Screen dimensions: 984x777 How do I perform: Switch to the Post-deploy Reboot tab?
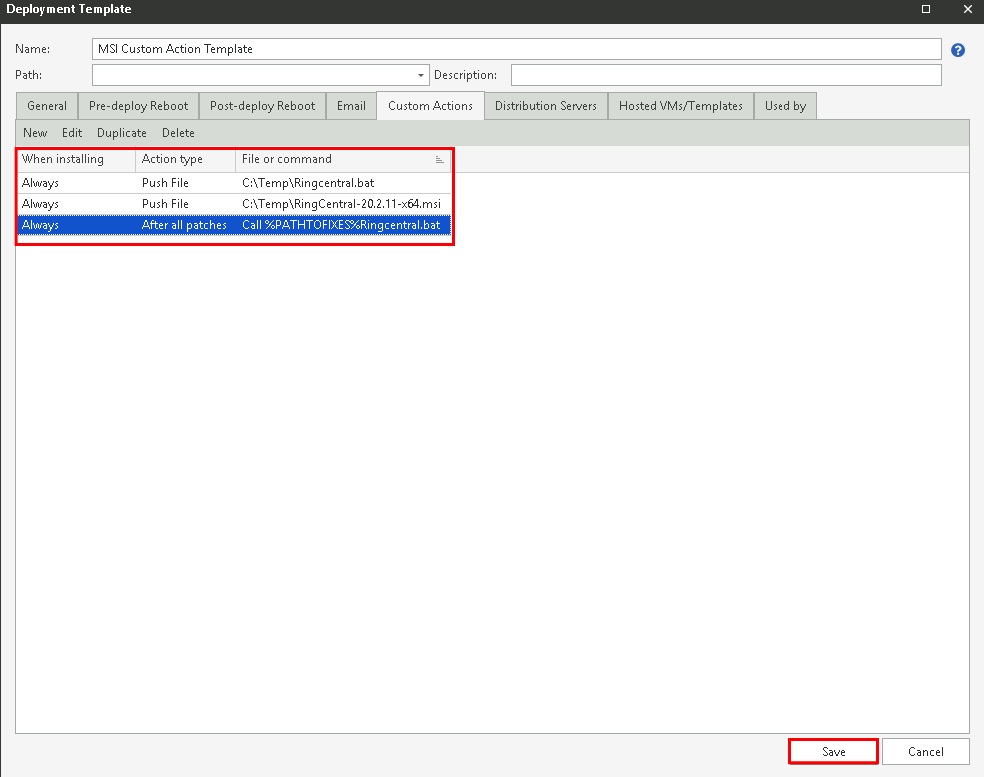(x=262, y=105)
